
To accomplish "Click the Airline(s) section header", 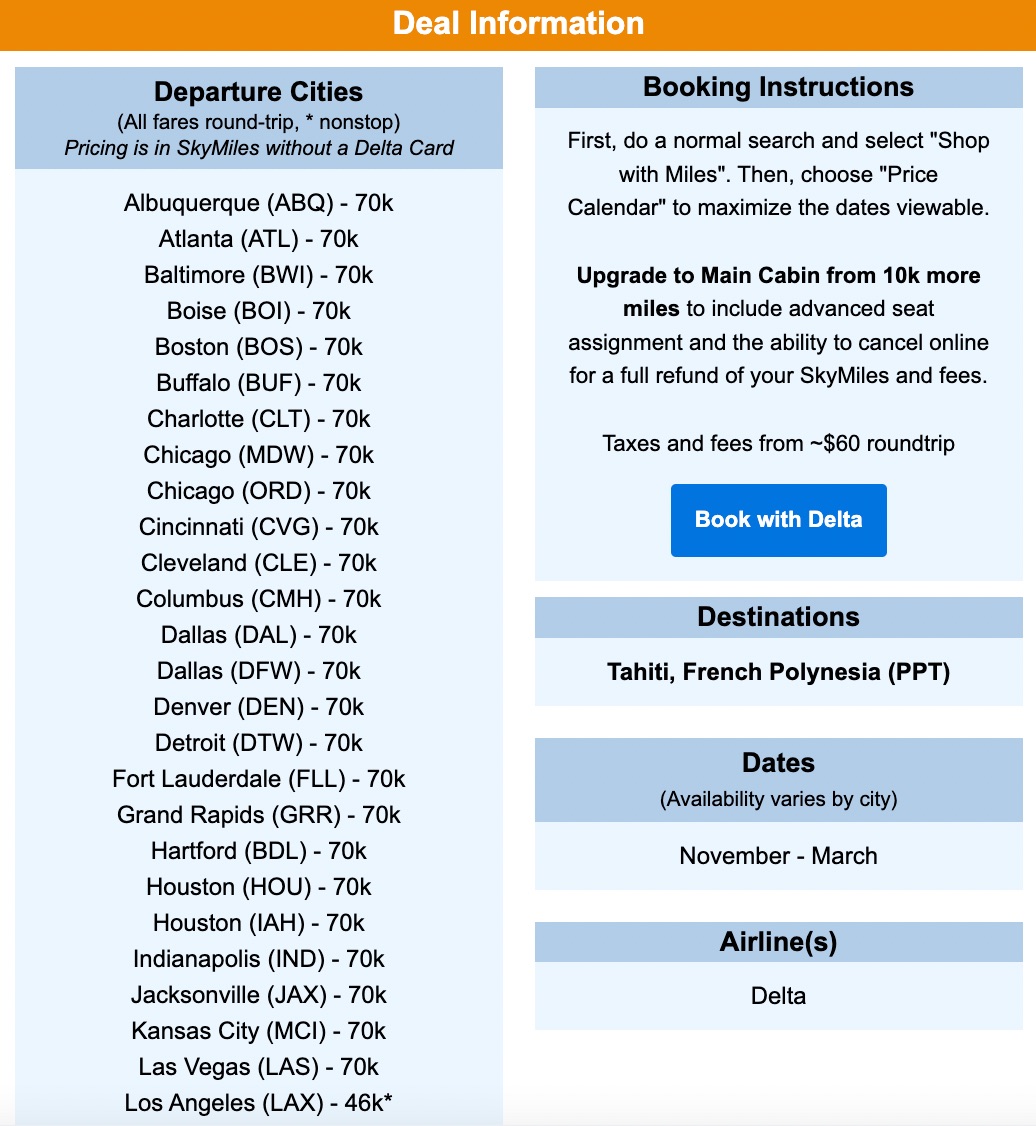I will pyautogui.click(x=778, y=941).
